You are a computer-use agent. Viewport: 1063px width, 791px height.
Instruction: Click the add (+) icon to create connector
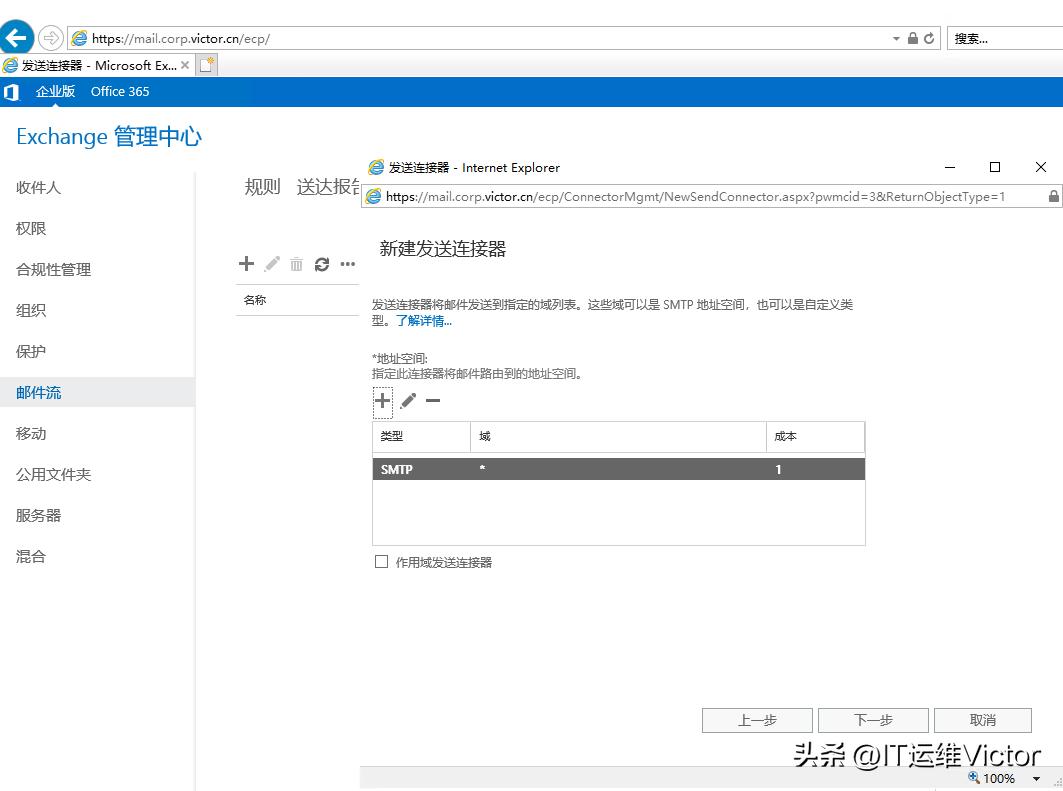pyautogui.click(x=246, y=263)
